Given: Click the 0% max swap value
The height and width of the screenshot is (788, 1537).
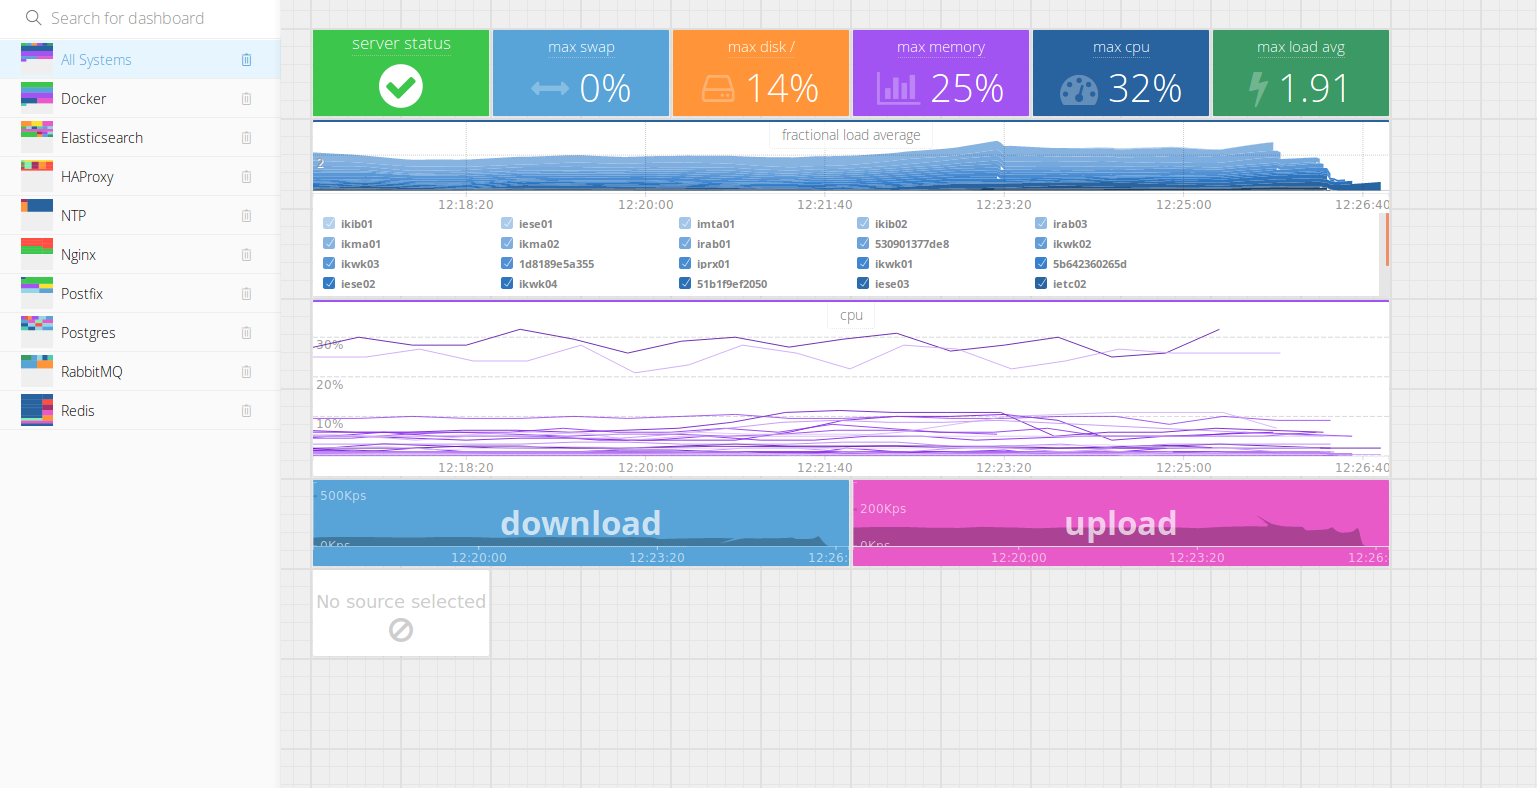Looking at the screenshot, I should point(605,89).
